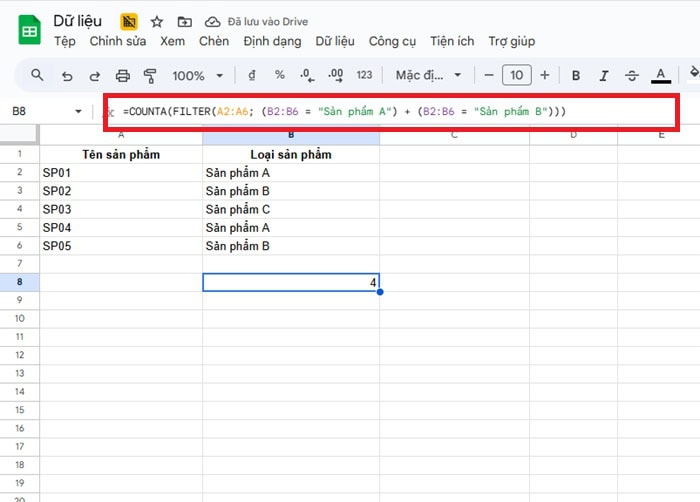Click the saved to Drive cloud icon

[212, 21]
